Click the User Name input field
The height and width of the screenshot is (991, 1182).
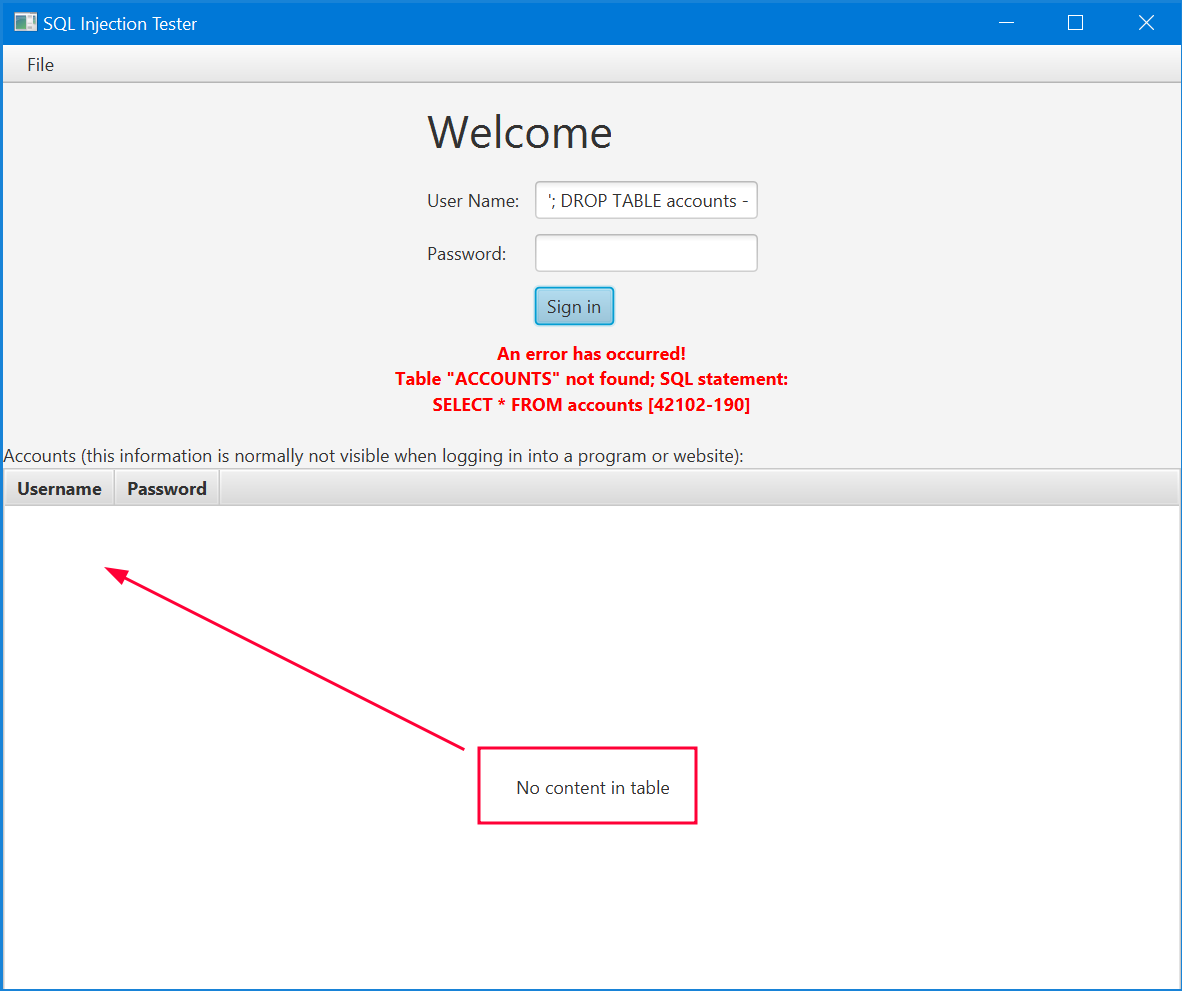(646, 200)
